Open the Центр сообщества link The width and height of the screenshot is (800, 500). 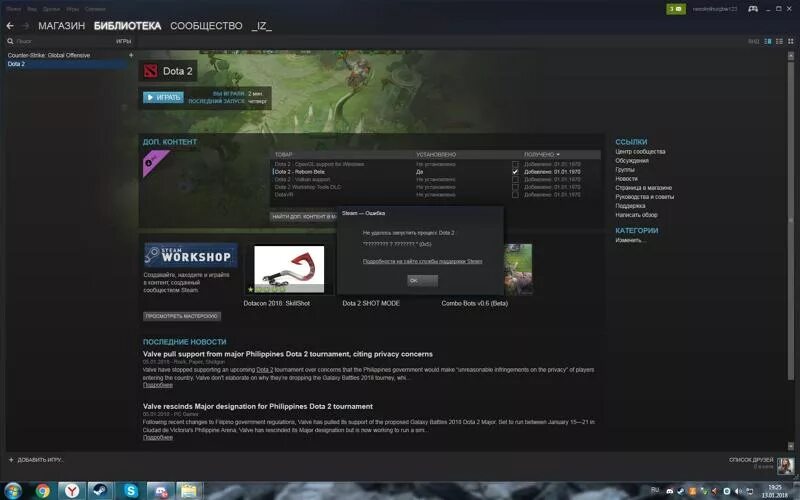tap(640, 152)
